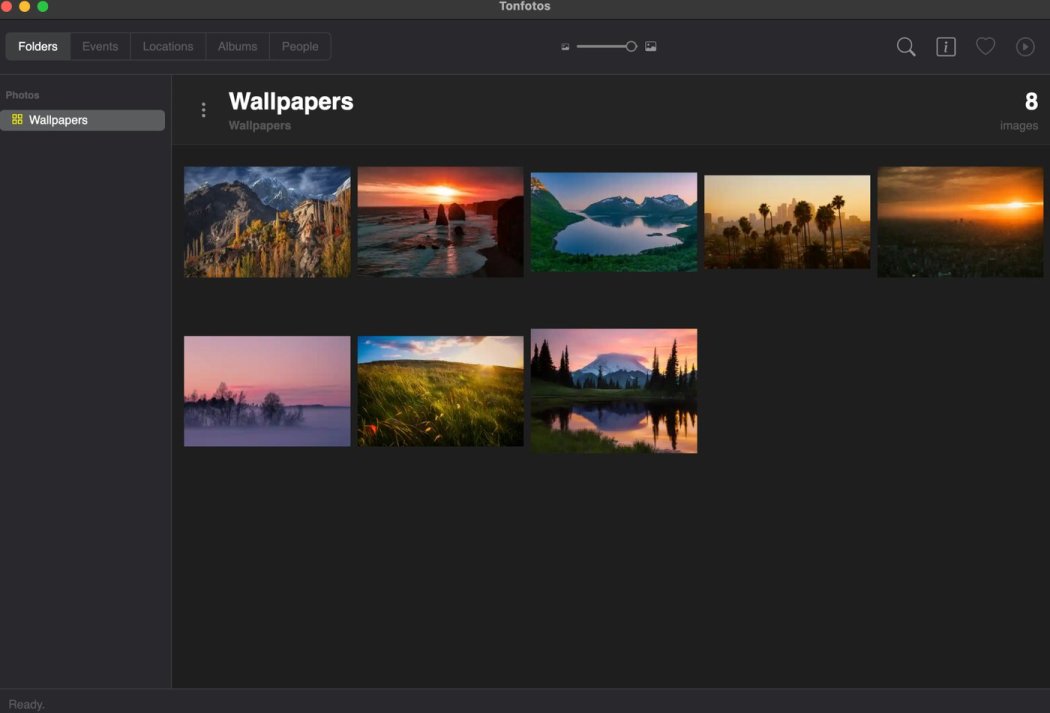This screenshot has height=713, width=1050.
Task: Click the Wallpapers subtitle under heading
Action: [260, 126]
